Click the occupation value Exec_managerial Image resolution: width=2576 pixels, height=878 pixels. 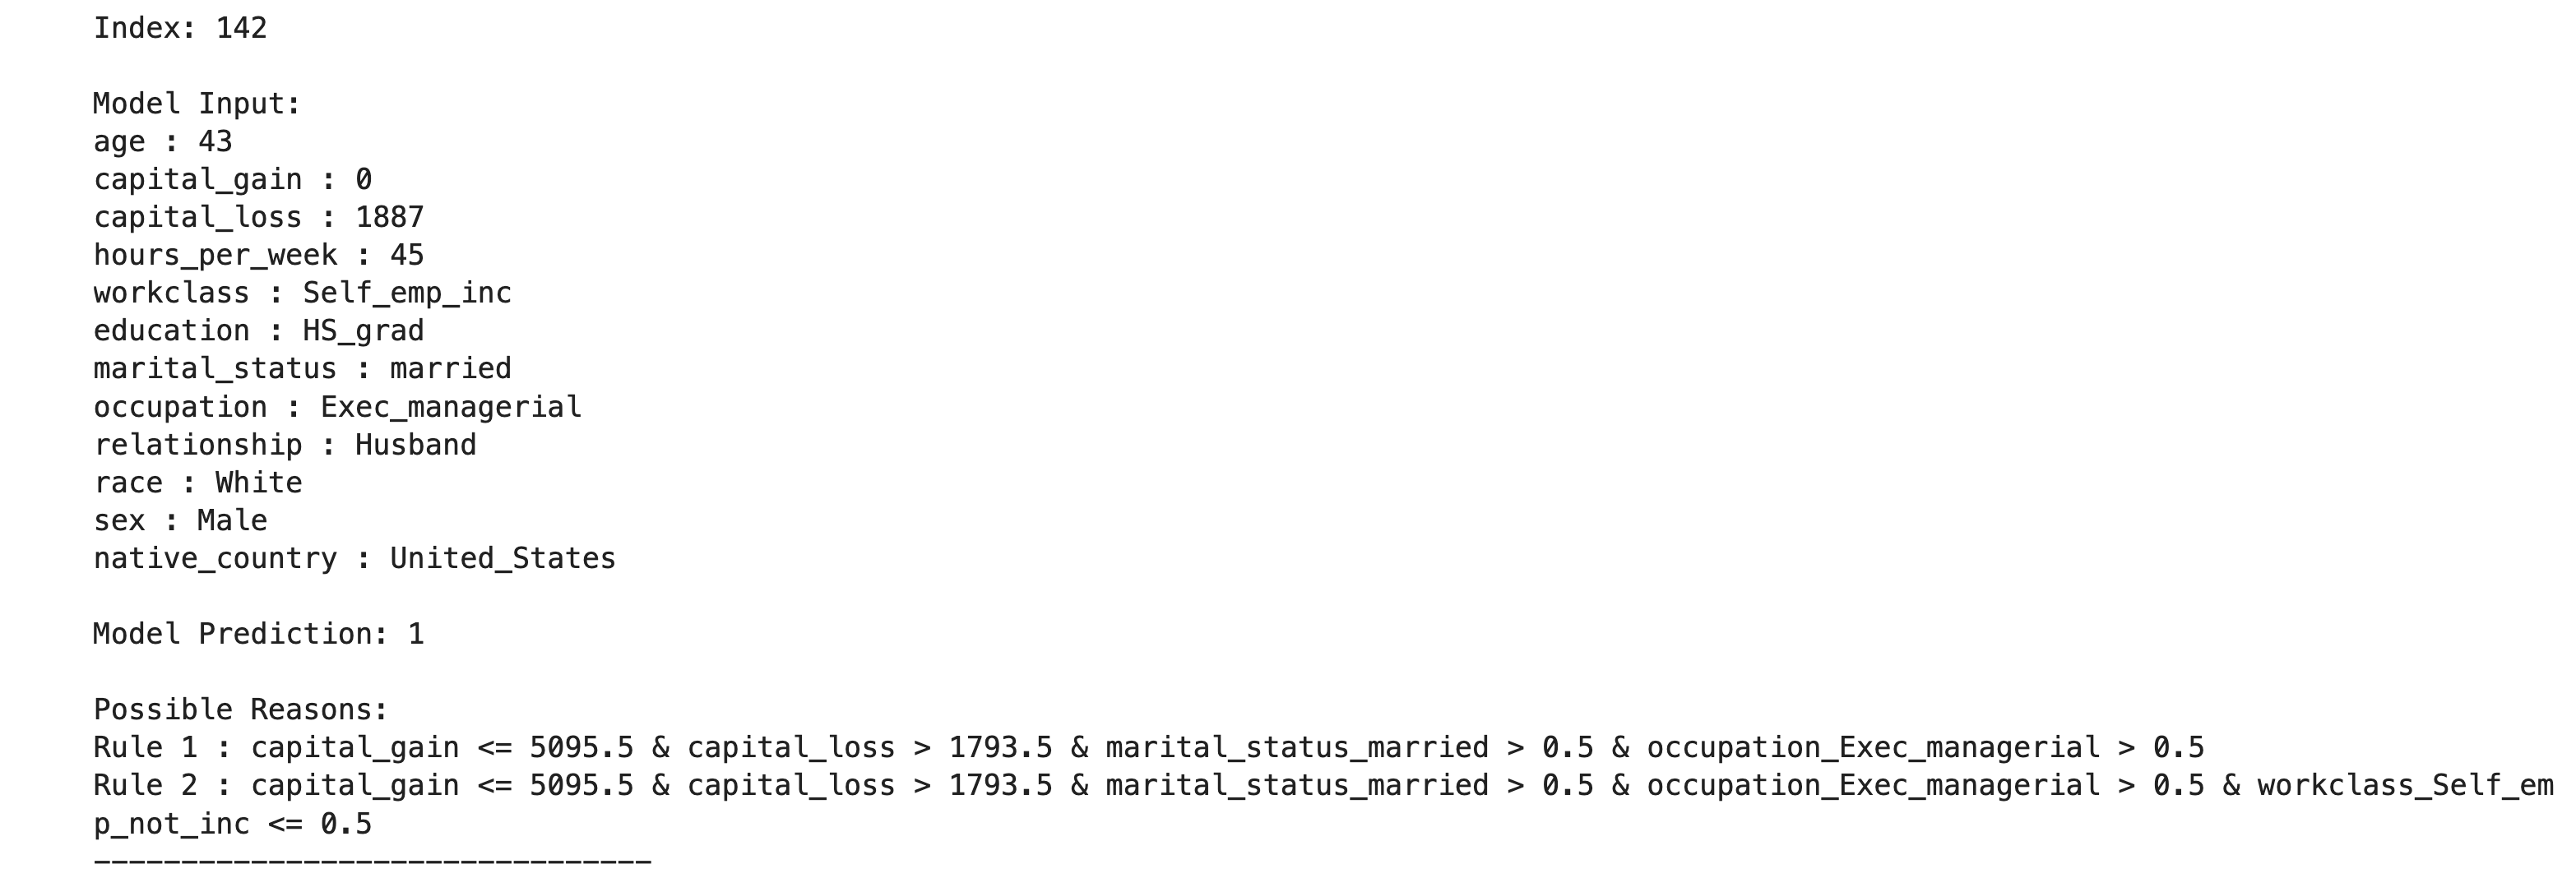point(450,407)
